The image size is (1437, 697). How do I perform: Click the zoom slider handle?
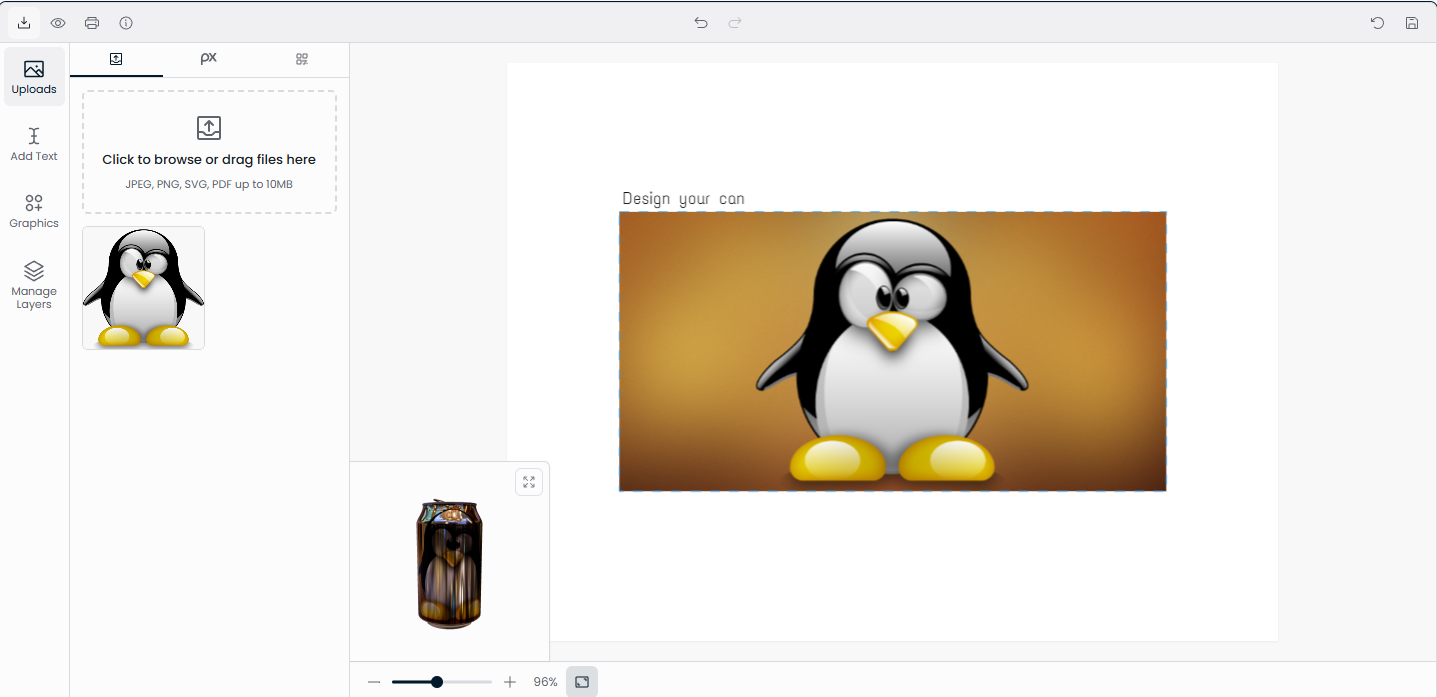tap(437, 682)
